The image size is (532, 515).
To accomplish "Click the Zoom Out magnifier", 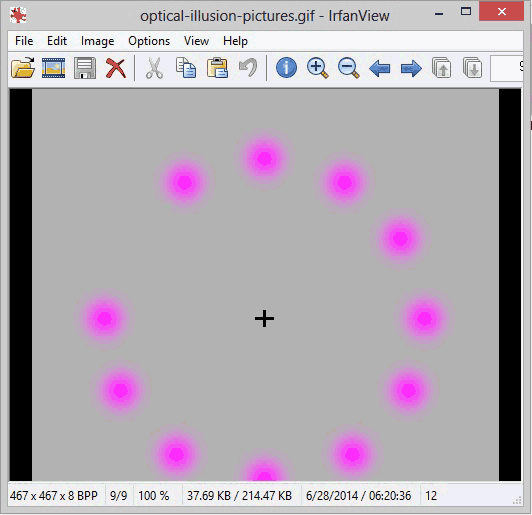I will 349,68.
